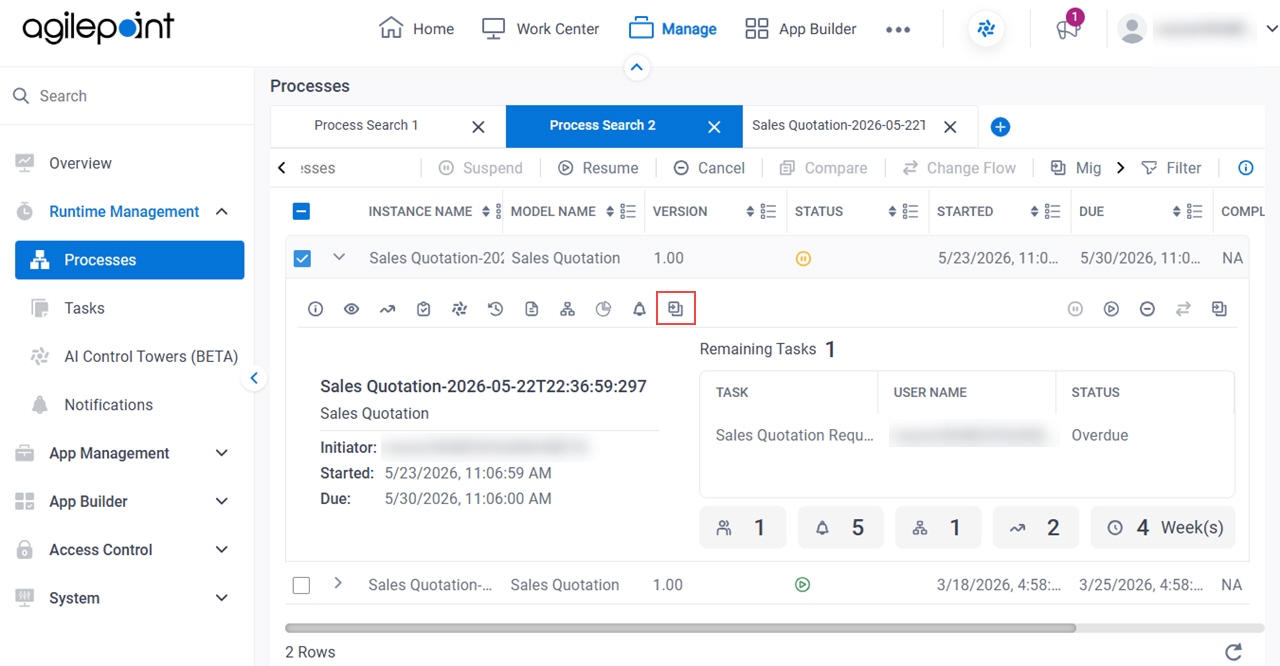Click the cancel minus icon on detail row's right side
Viewport: 1280px width, 666px height.
[1147, 309]
